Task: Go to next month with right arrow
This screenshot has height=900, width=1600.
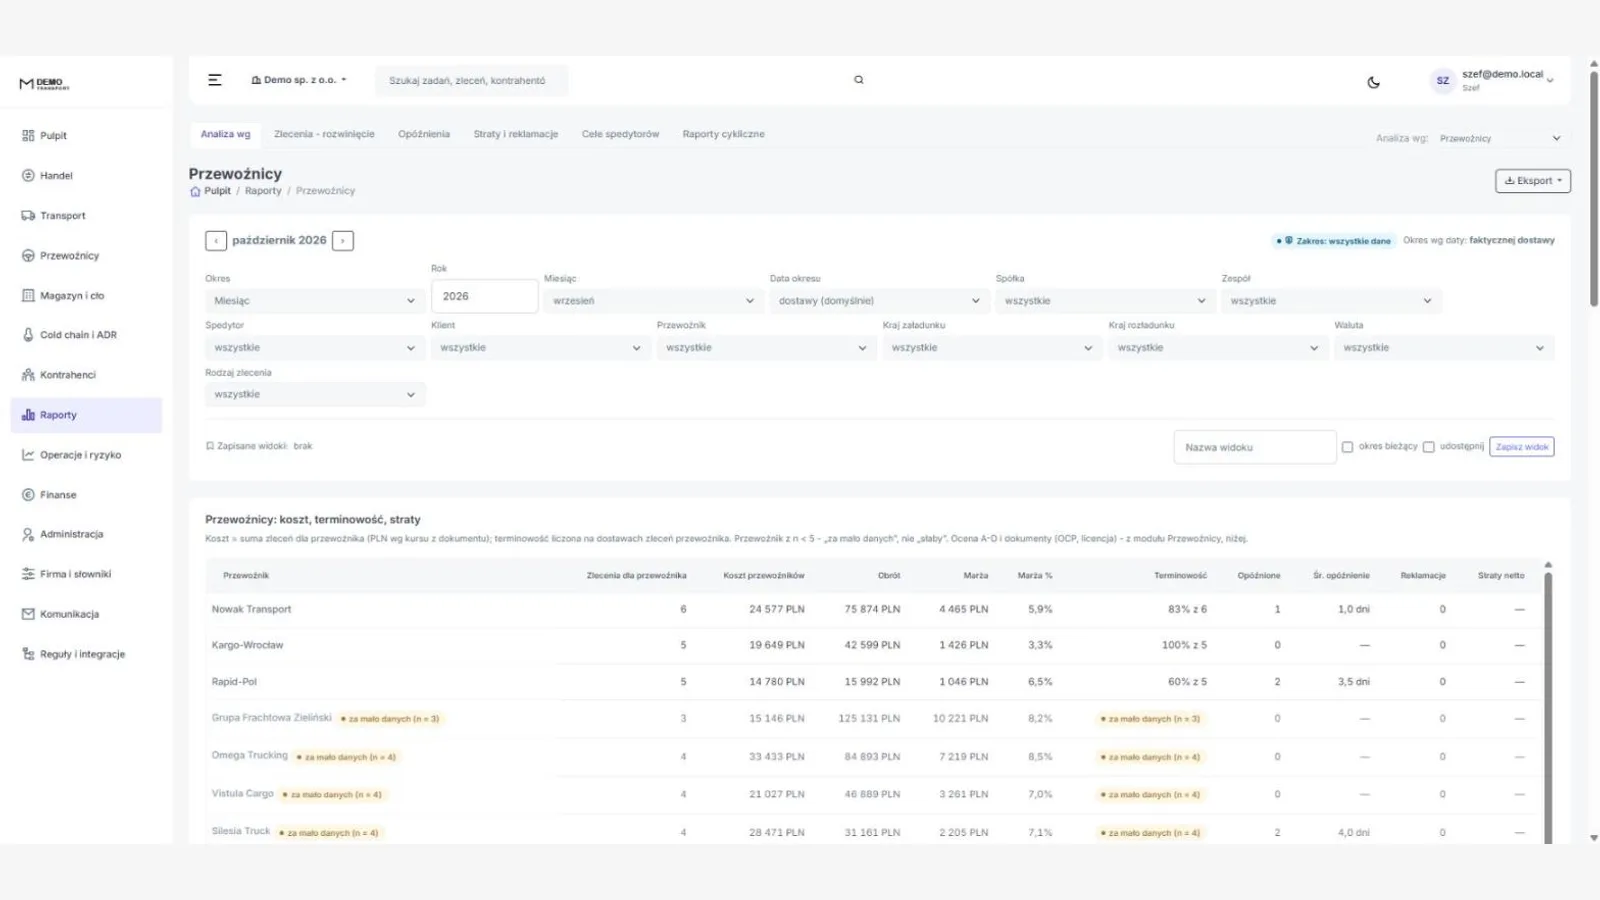Action: point(343,241)
